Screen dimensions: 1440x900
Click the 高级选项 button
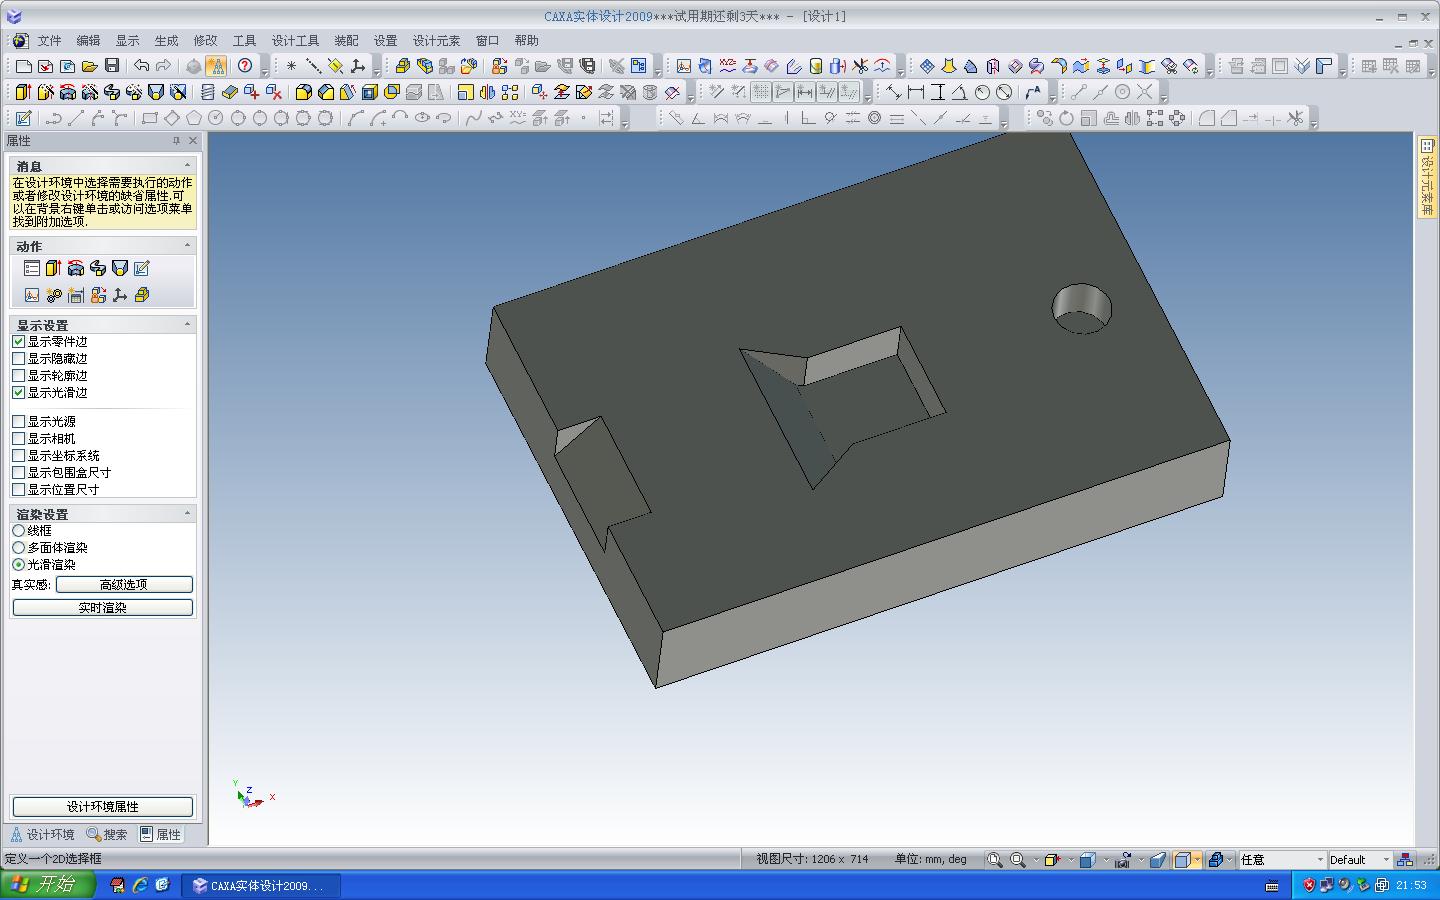(124, 585)
